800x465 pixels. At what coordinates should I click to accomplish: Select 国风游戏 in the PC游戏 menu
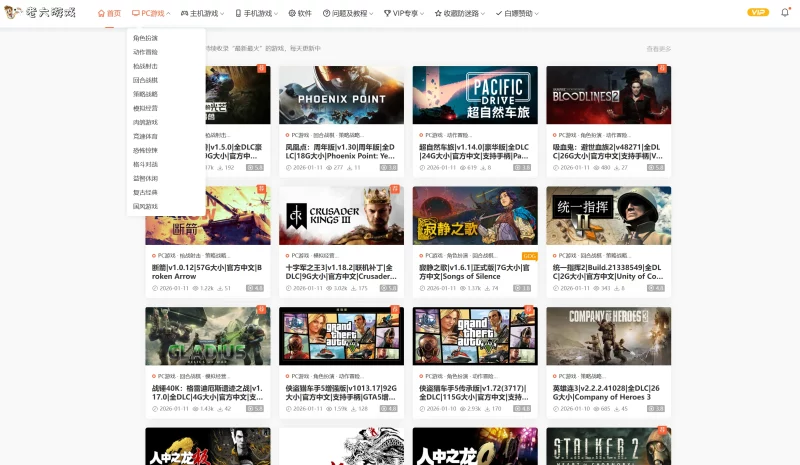145,206
